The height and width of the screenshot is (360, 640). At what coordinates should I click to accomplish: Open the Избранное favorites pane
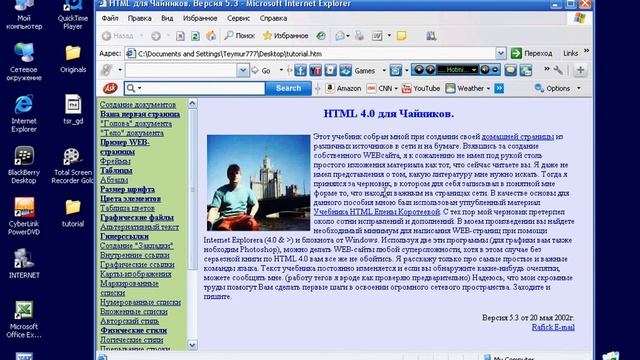click(x=286, y=36)
